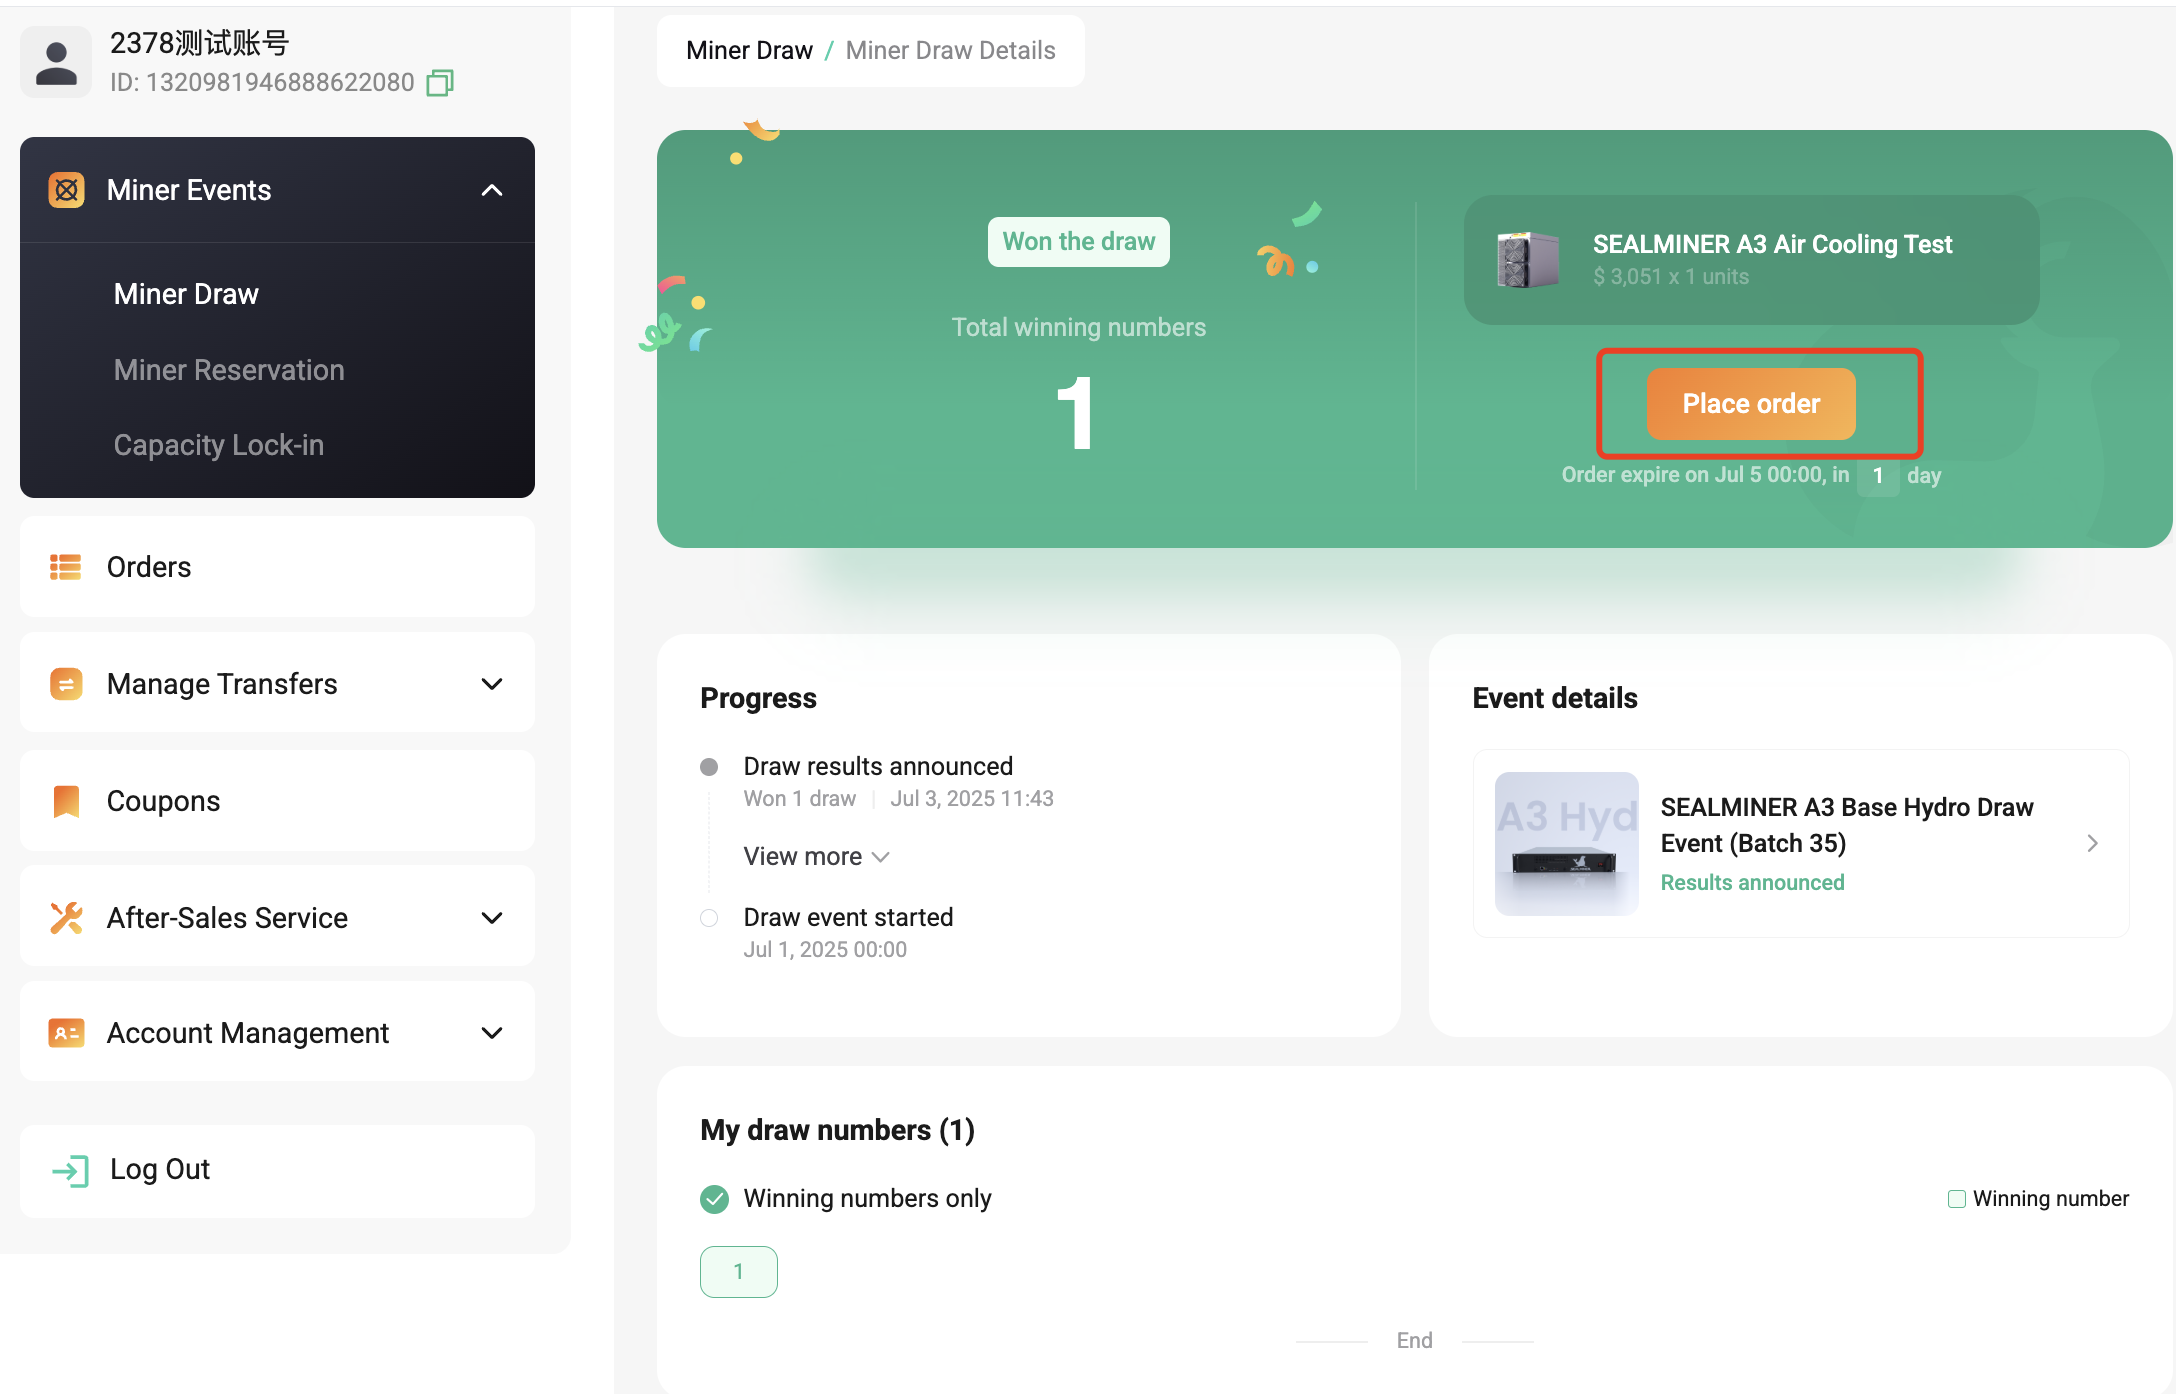2176x1394 pixels.
Task: Click the Miner Events icon
Action: click(x=66, y=190)
